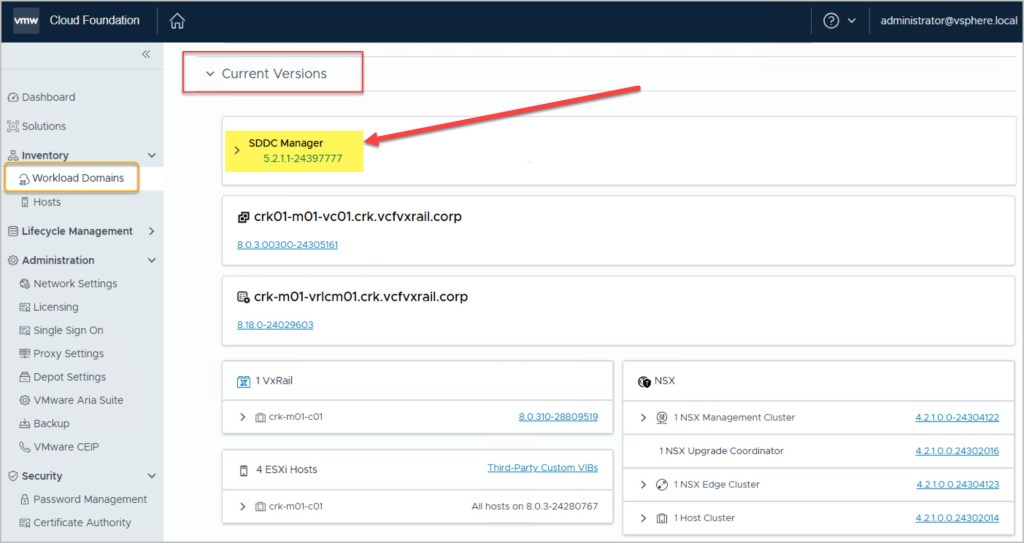Click the Lifecycle Management icon

(13, 231)
